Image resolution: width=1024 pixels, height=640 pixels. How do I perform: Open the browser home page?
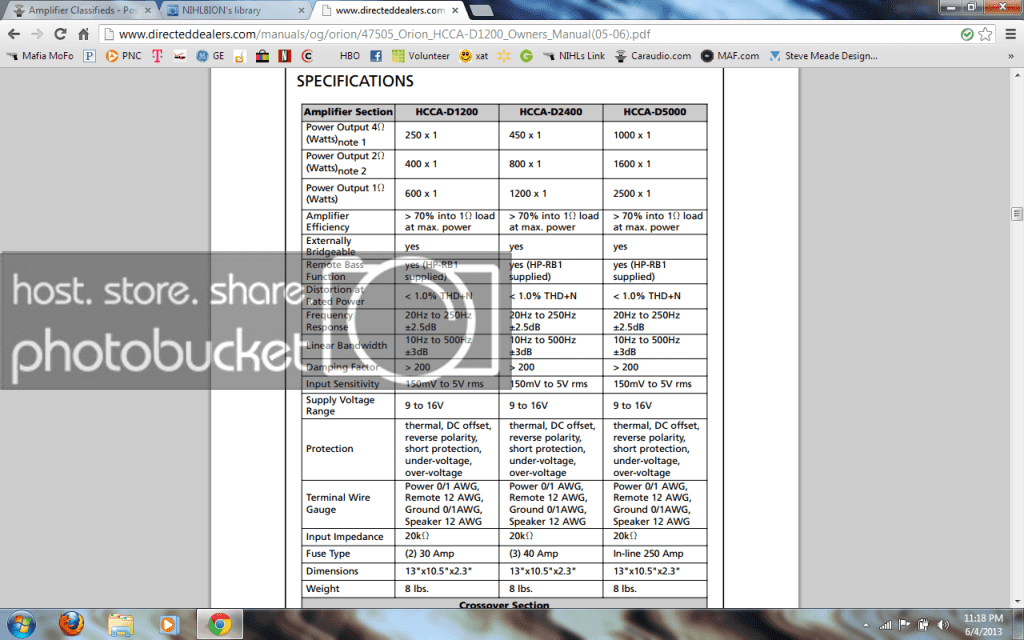point(84,34)
